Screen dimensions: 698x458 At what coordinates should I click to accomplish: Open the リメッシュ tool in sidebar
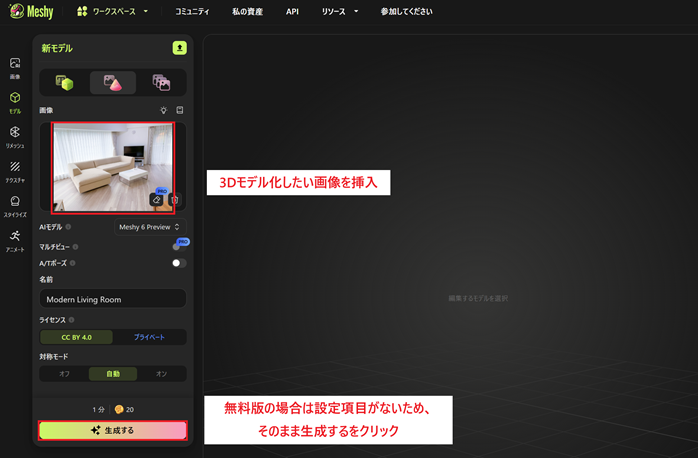tap(15, 137)
